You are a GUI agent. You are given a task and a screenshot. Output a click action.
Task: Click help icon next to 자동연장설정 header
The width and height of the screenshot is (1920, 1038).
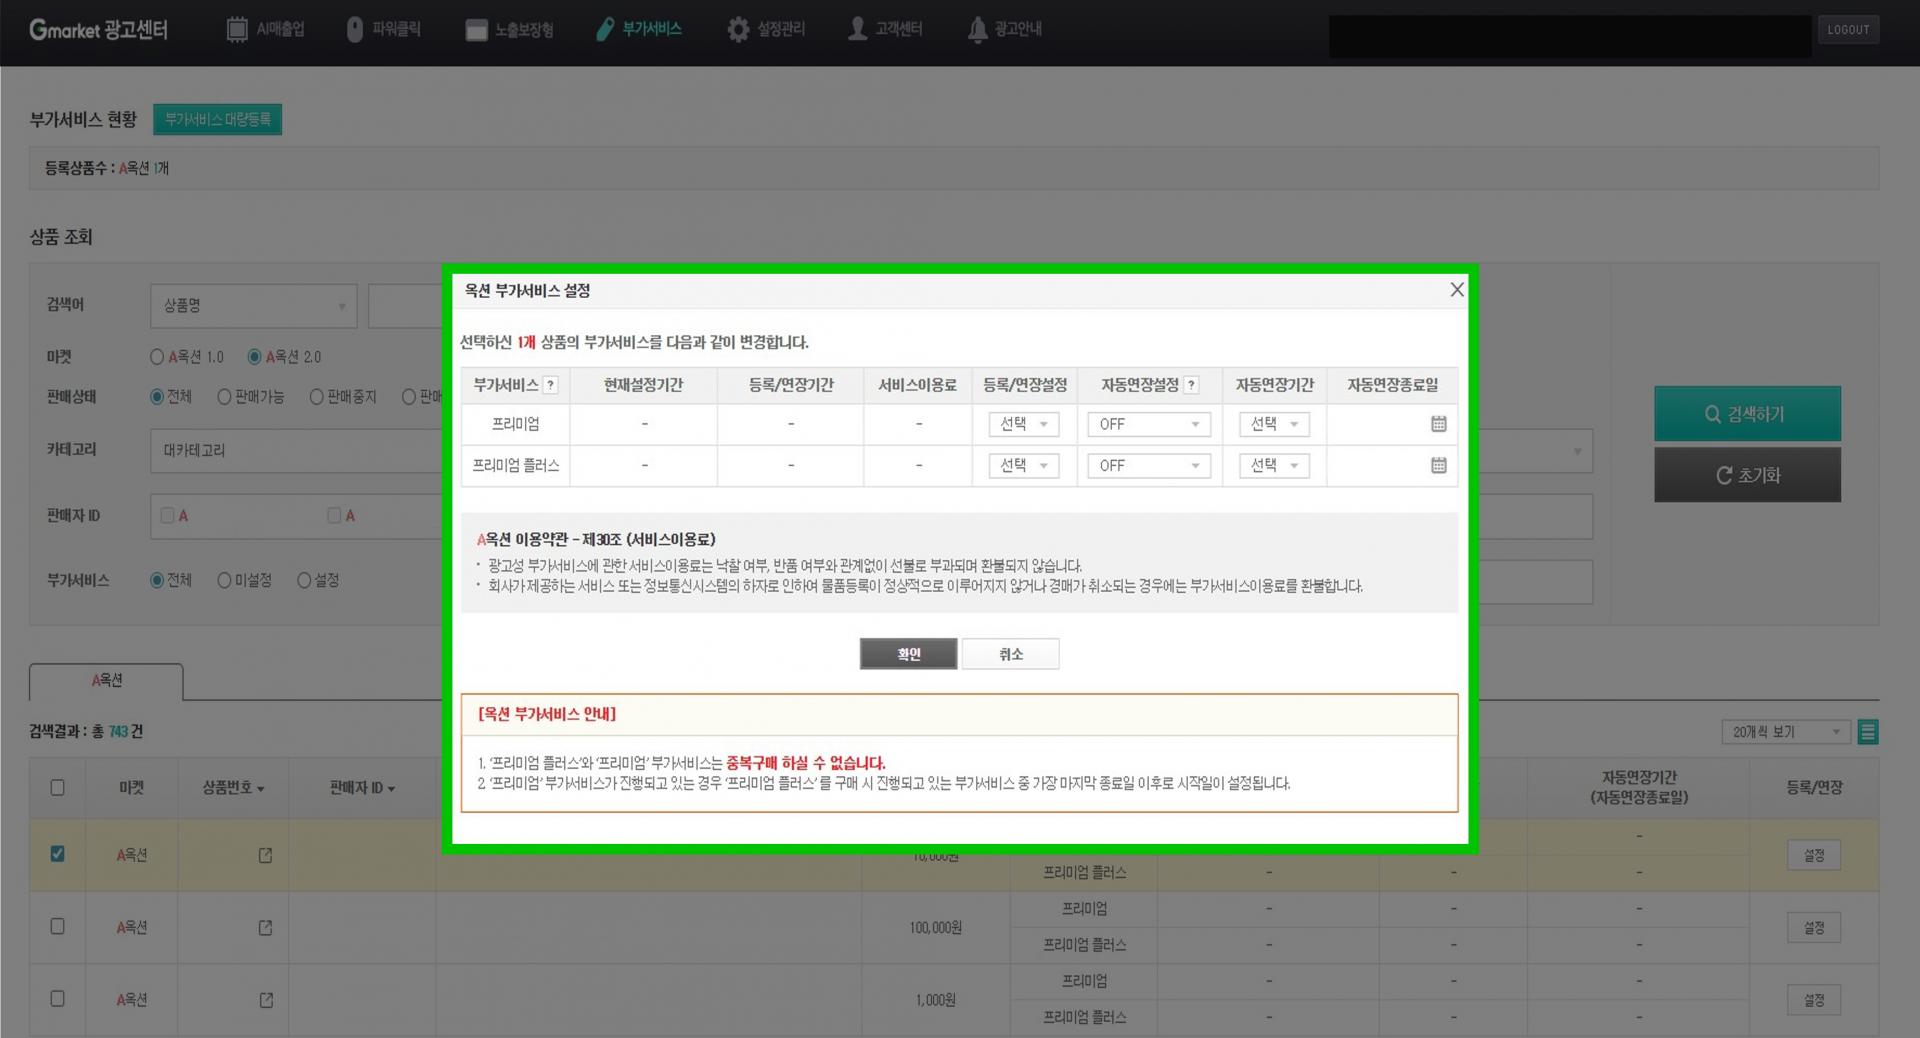click(1191, 385)
